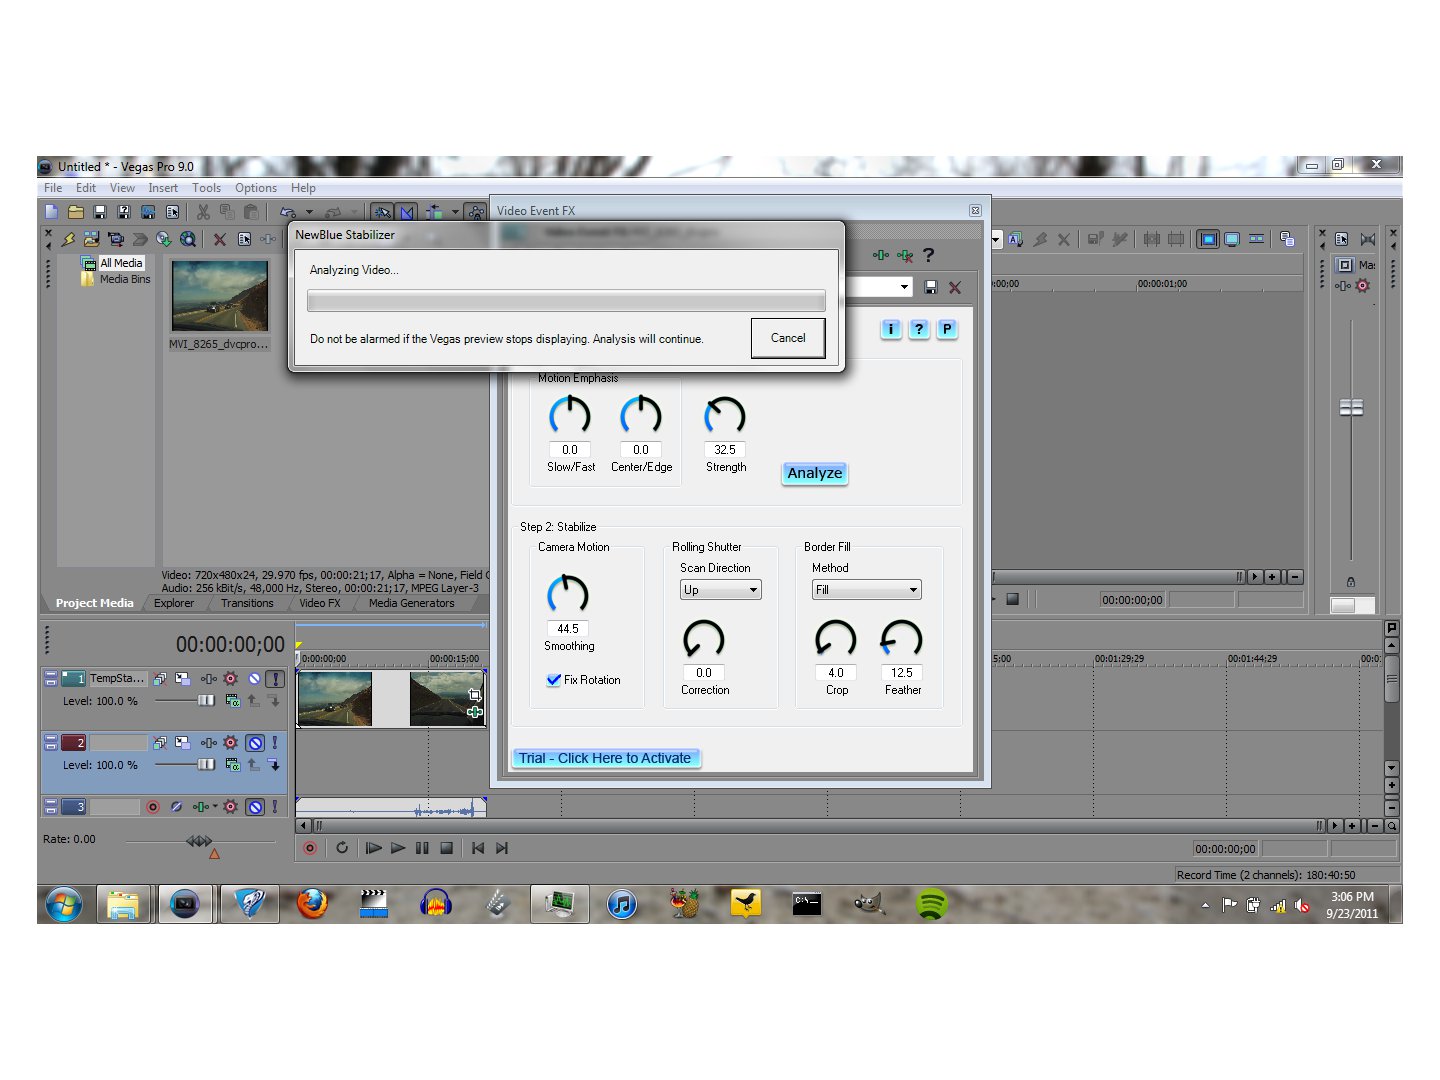
Task: Click the Undo arrow icon
Action: [x=288, y=212]
